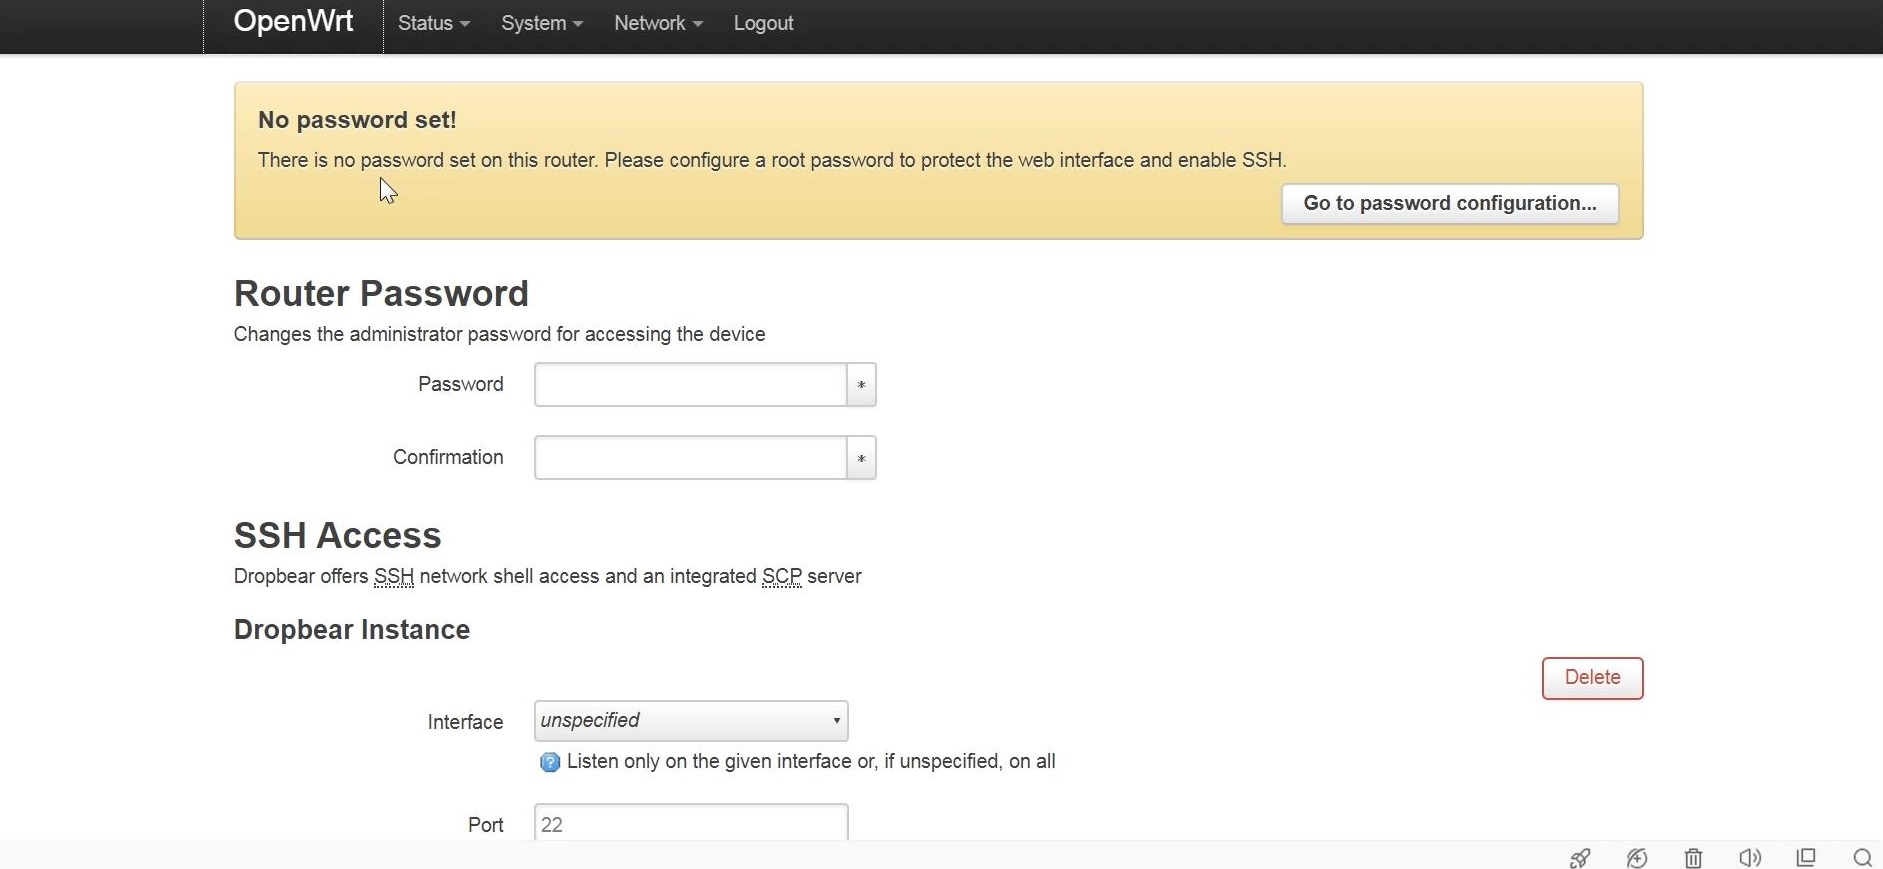Focus the Password input field
The image size is (1883, 869).
(x=690, y=385)
